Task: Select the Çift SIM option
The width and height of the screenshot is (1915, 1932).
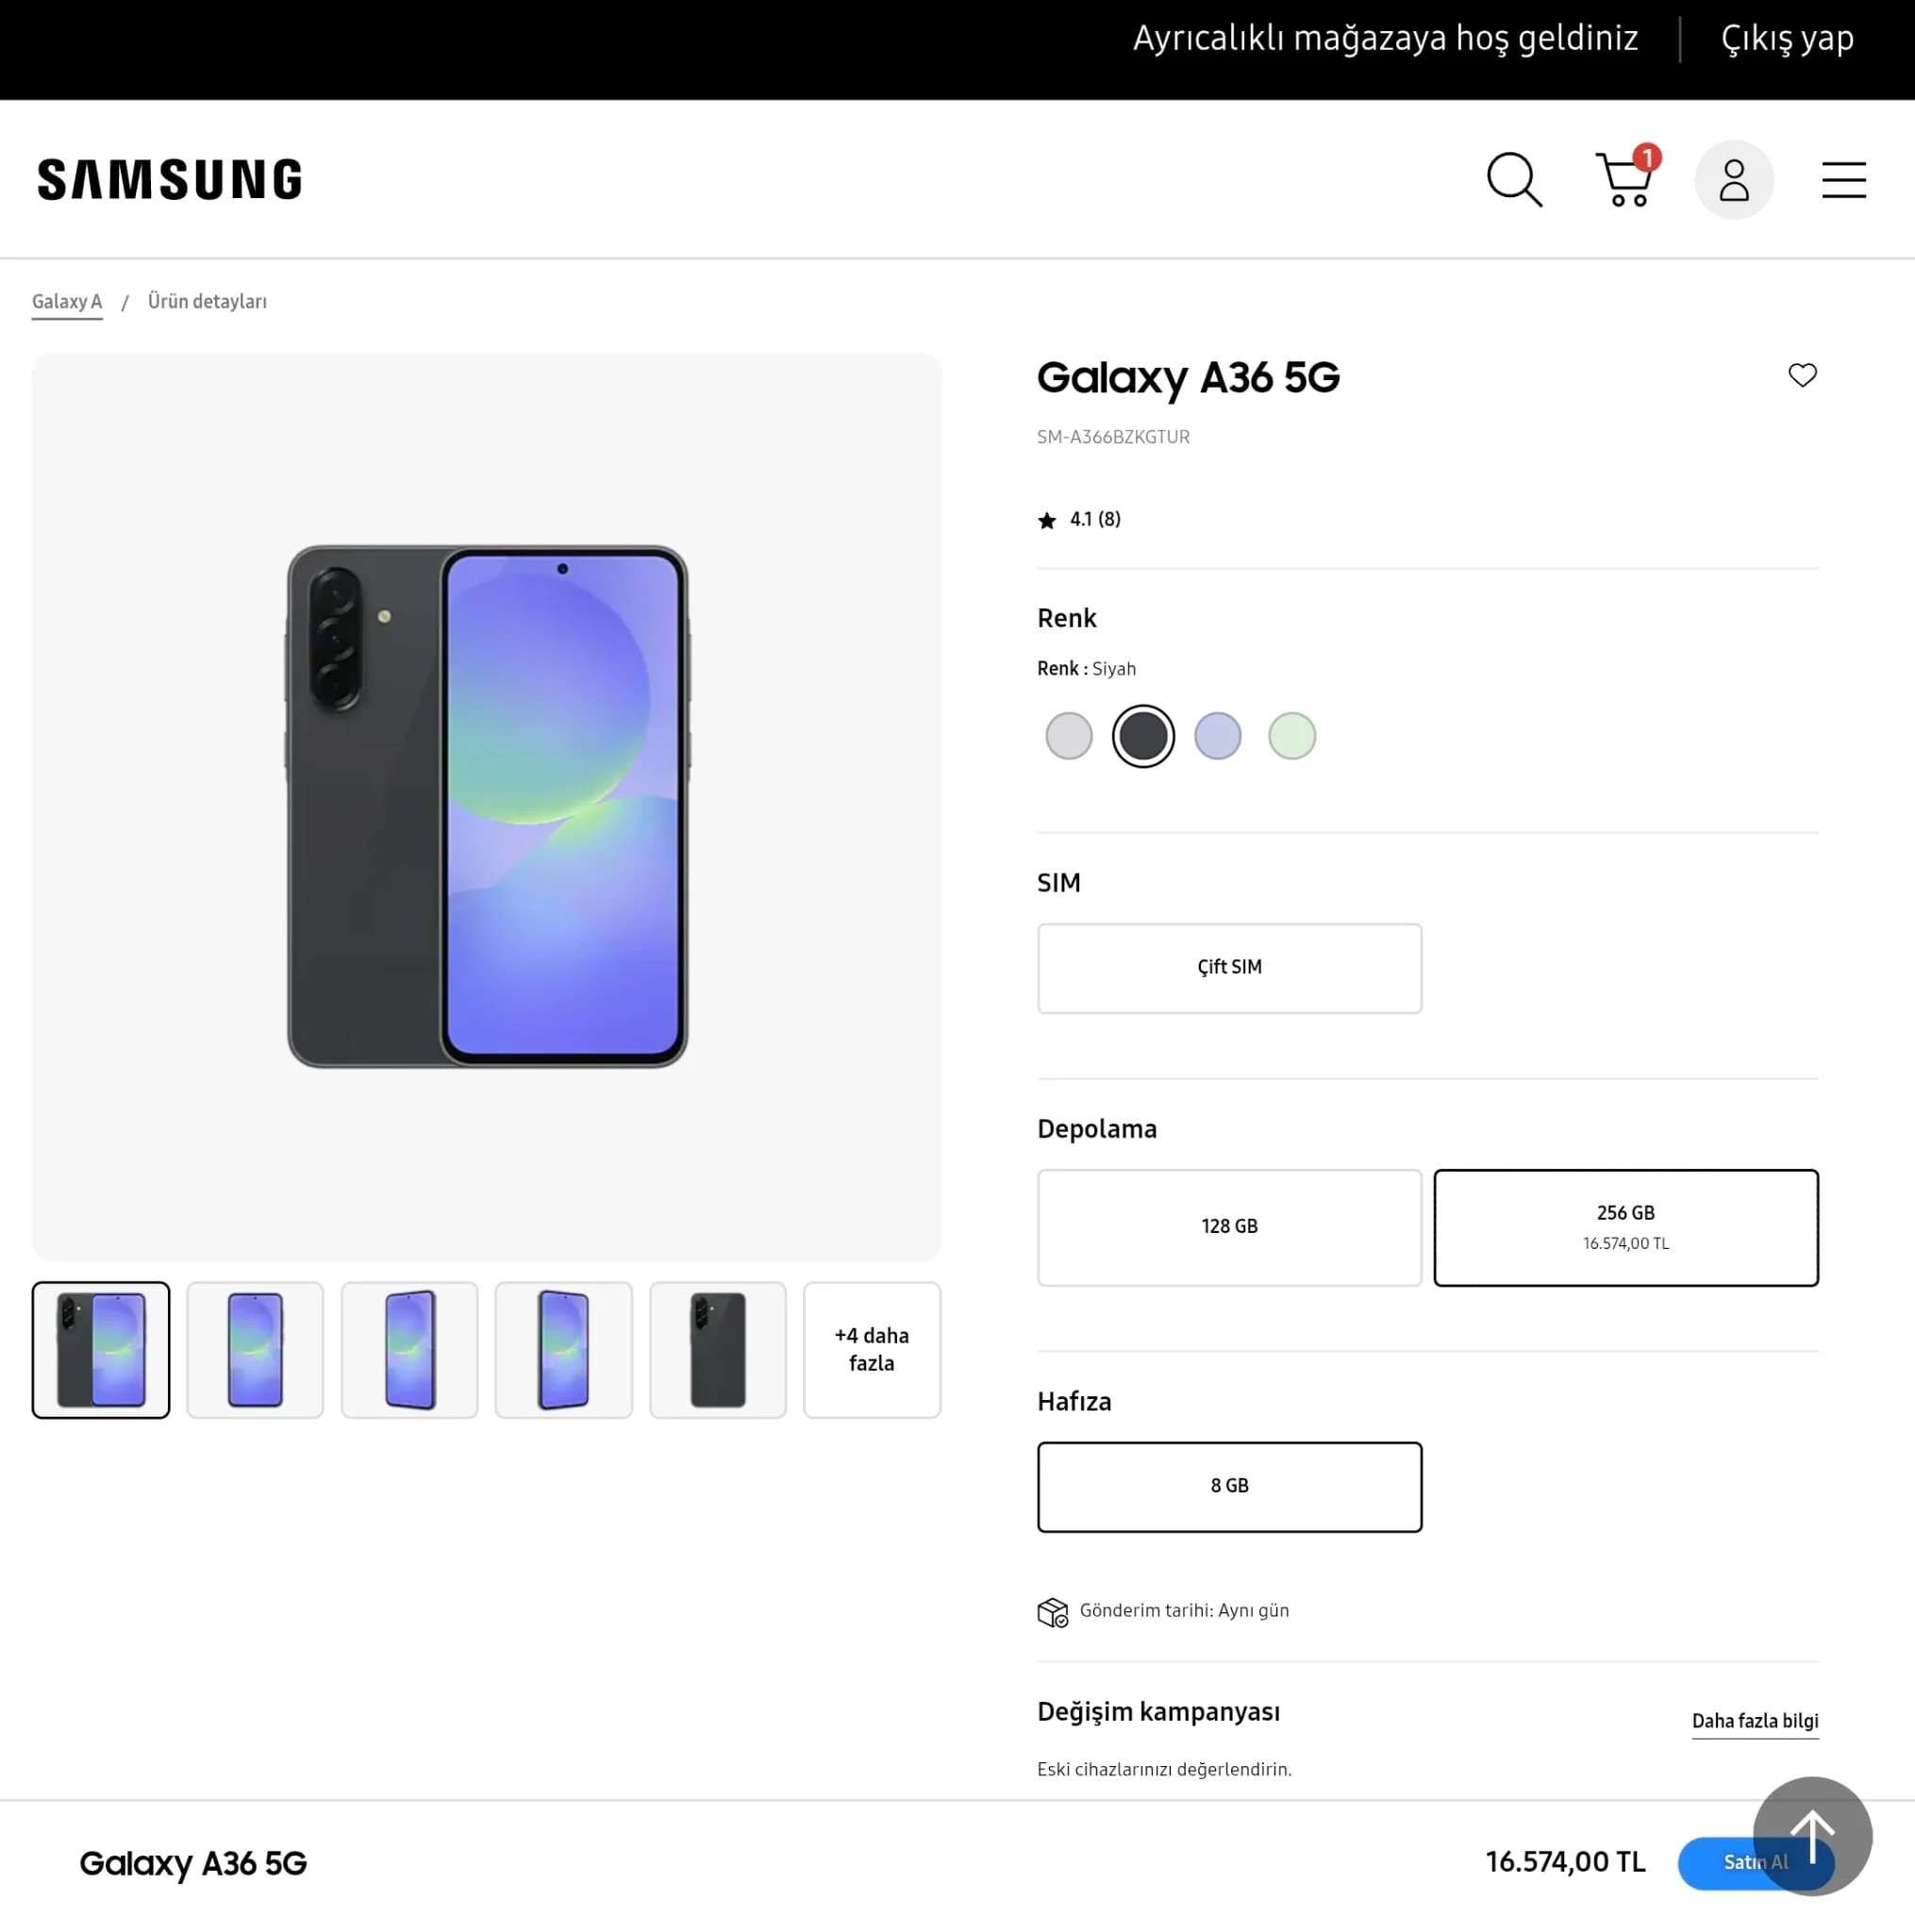Action: [1229, 968]
